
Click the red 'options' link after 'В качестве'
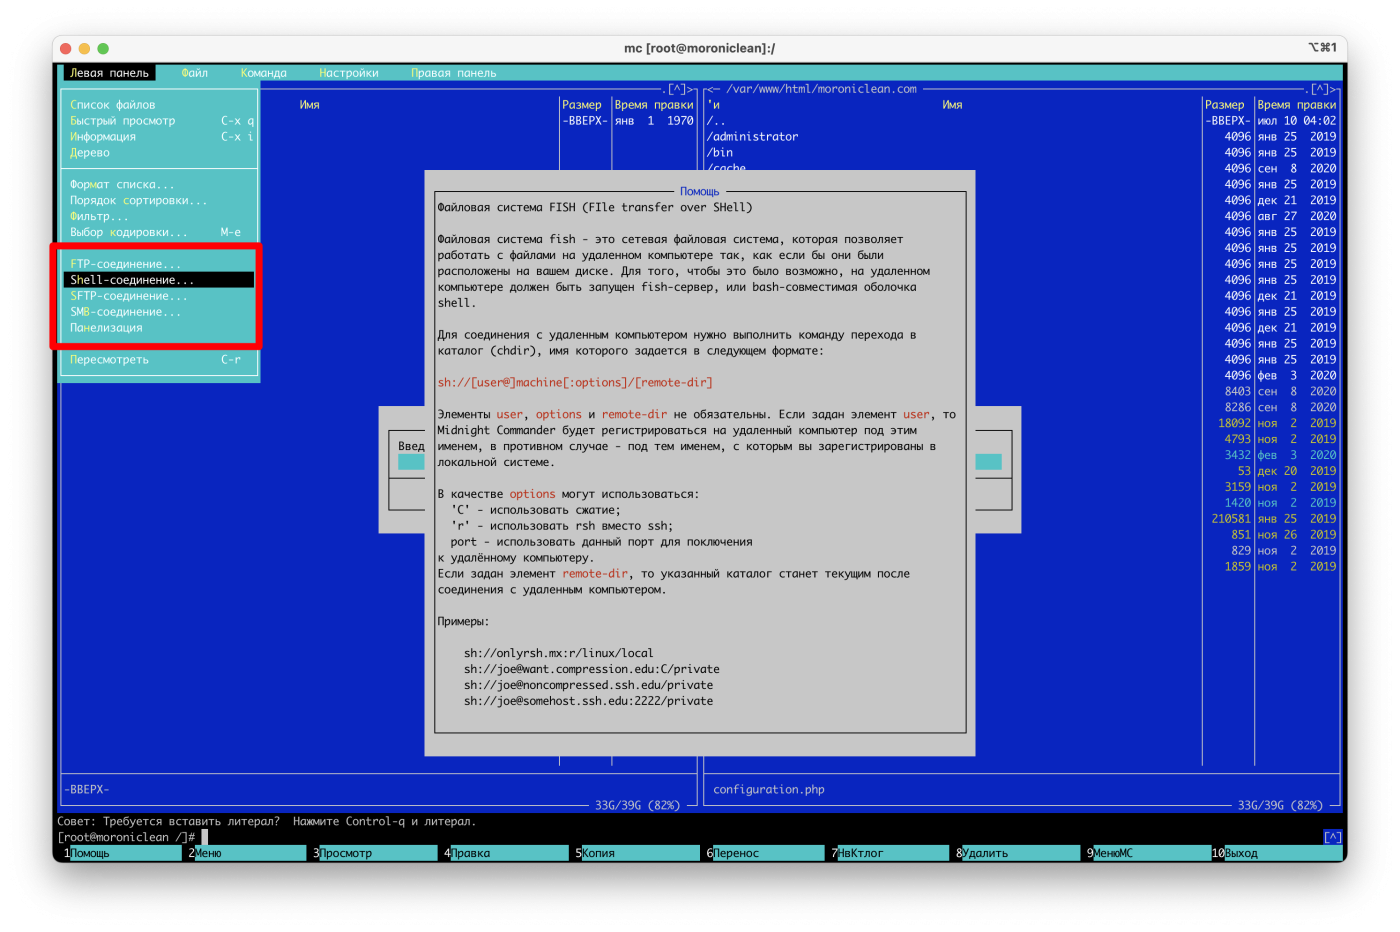coord(532,494)
